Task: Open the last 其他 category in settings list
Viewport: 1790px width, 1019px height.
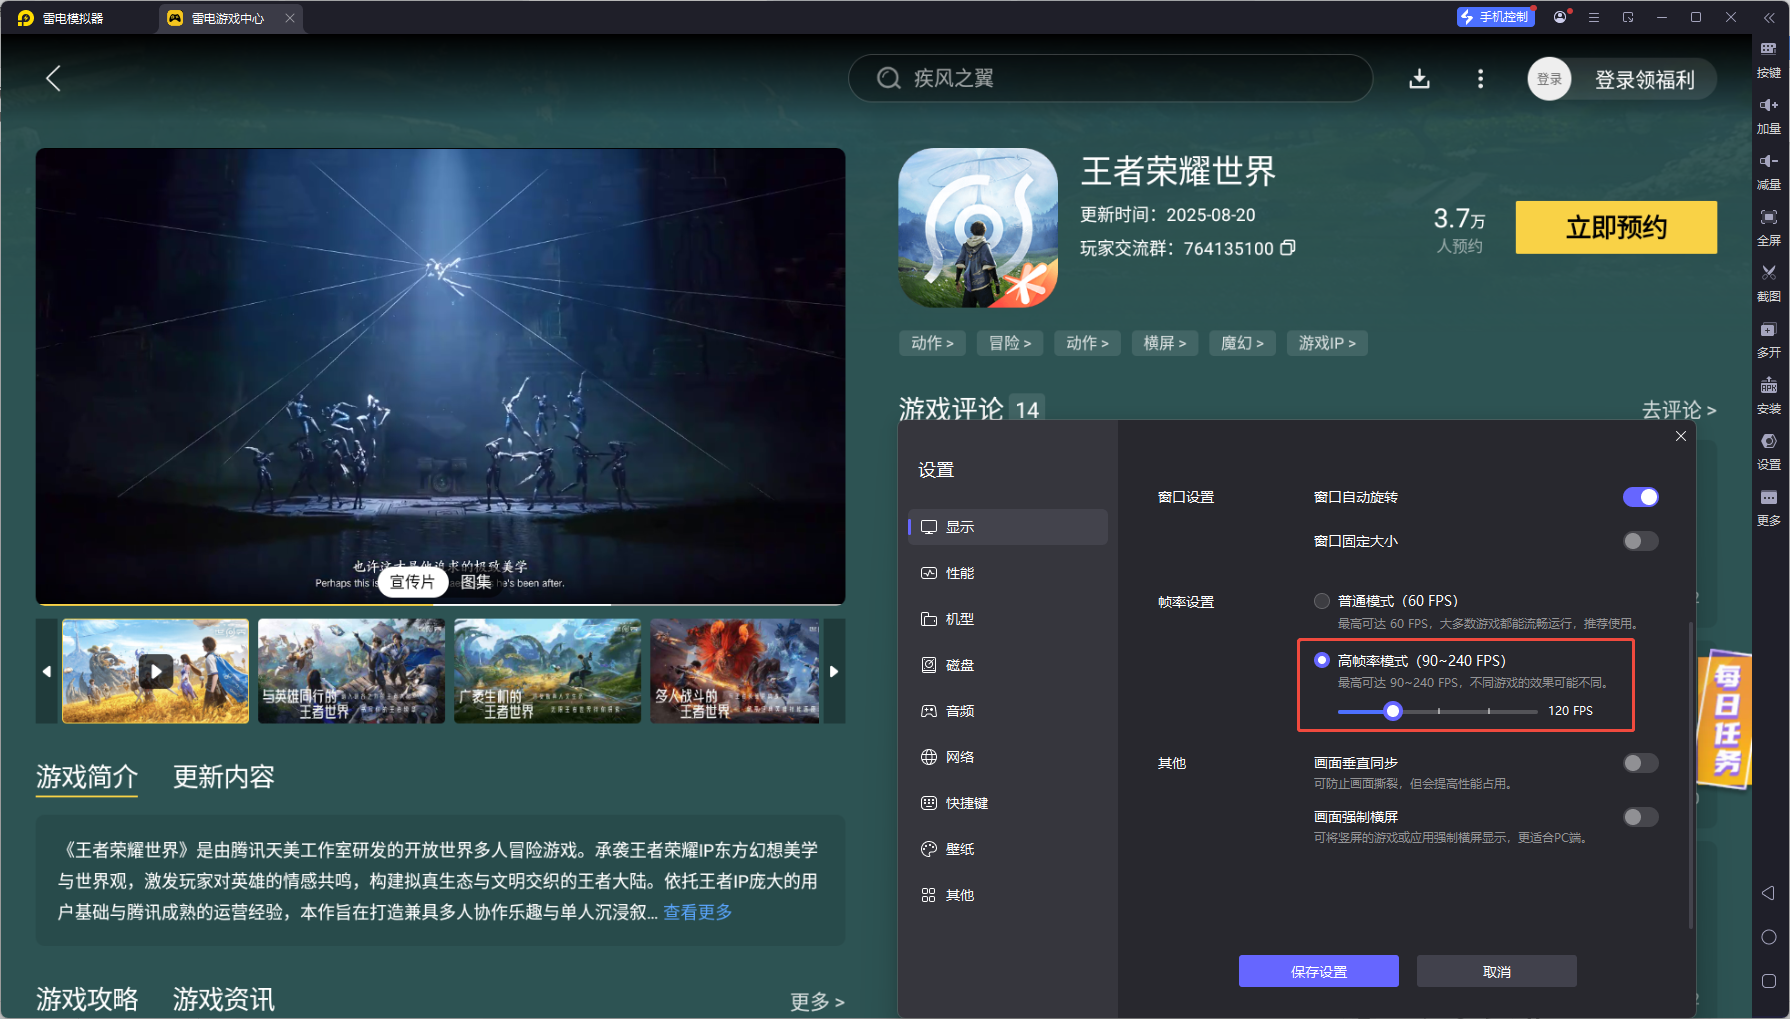Action: [x=1008, y=895]
